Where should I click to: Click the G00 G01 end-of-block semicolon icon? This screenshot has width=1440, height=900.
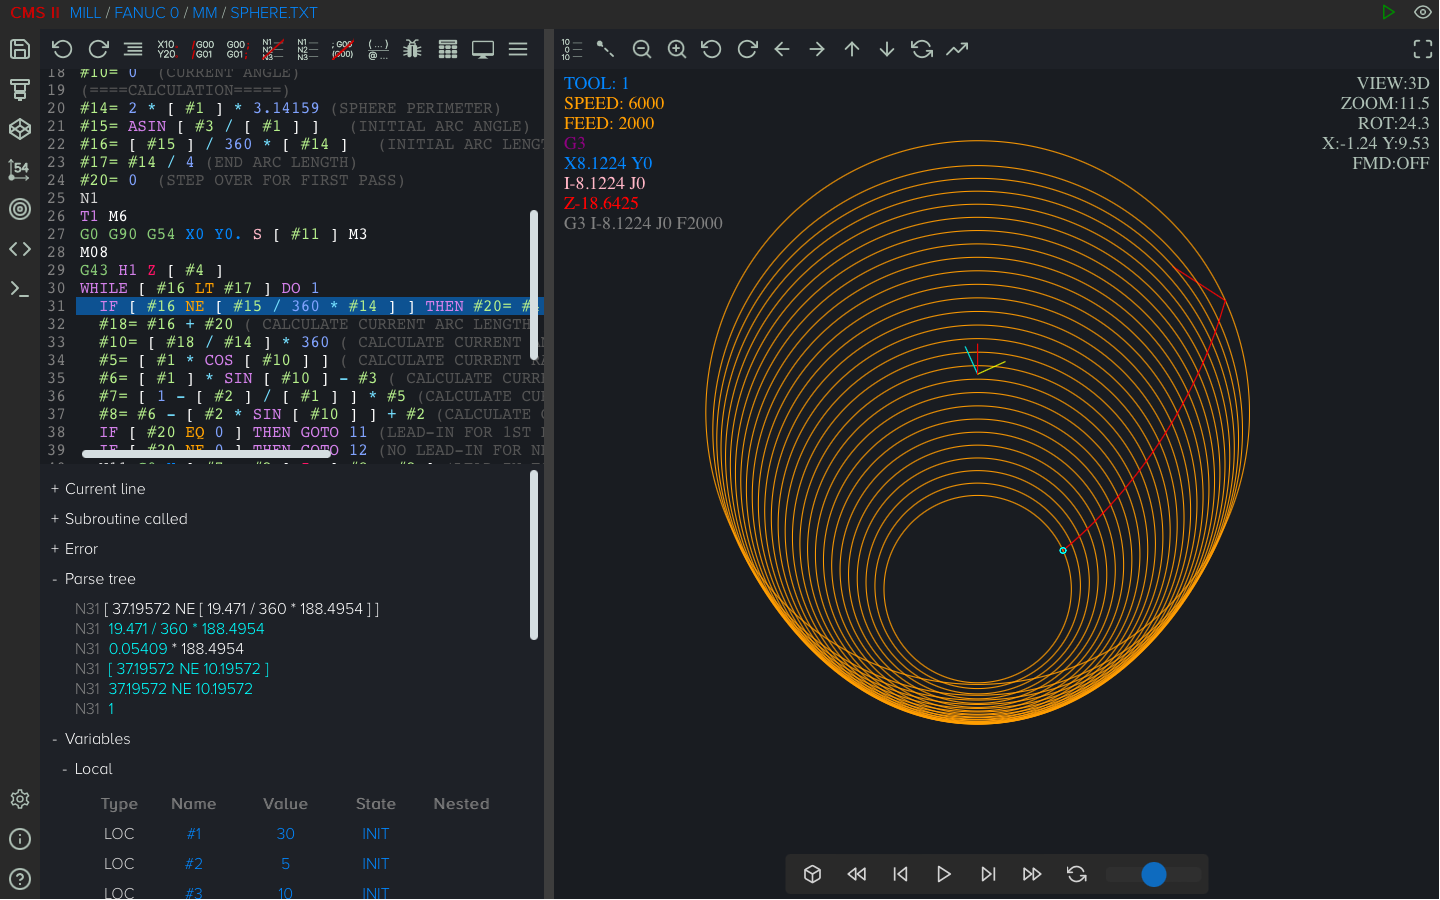point(237,49)
